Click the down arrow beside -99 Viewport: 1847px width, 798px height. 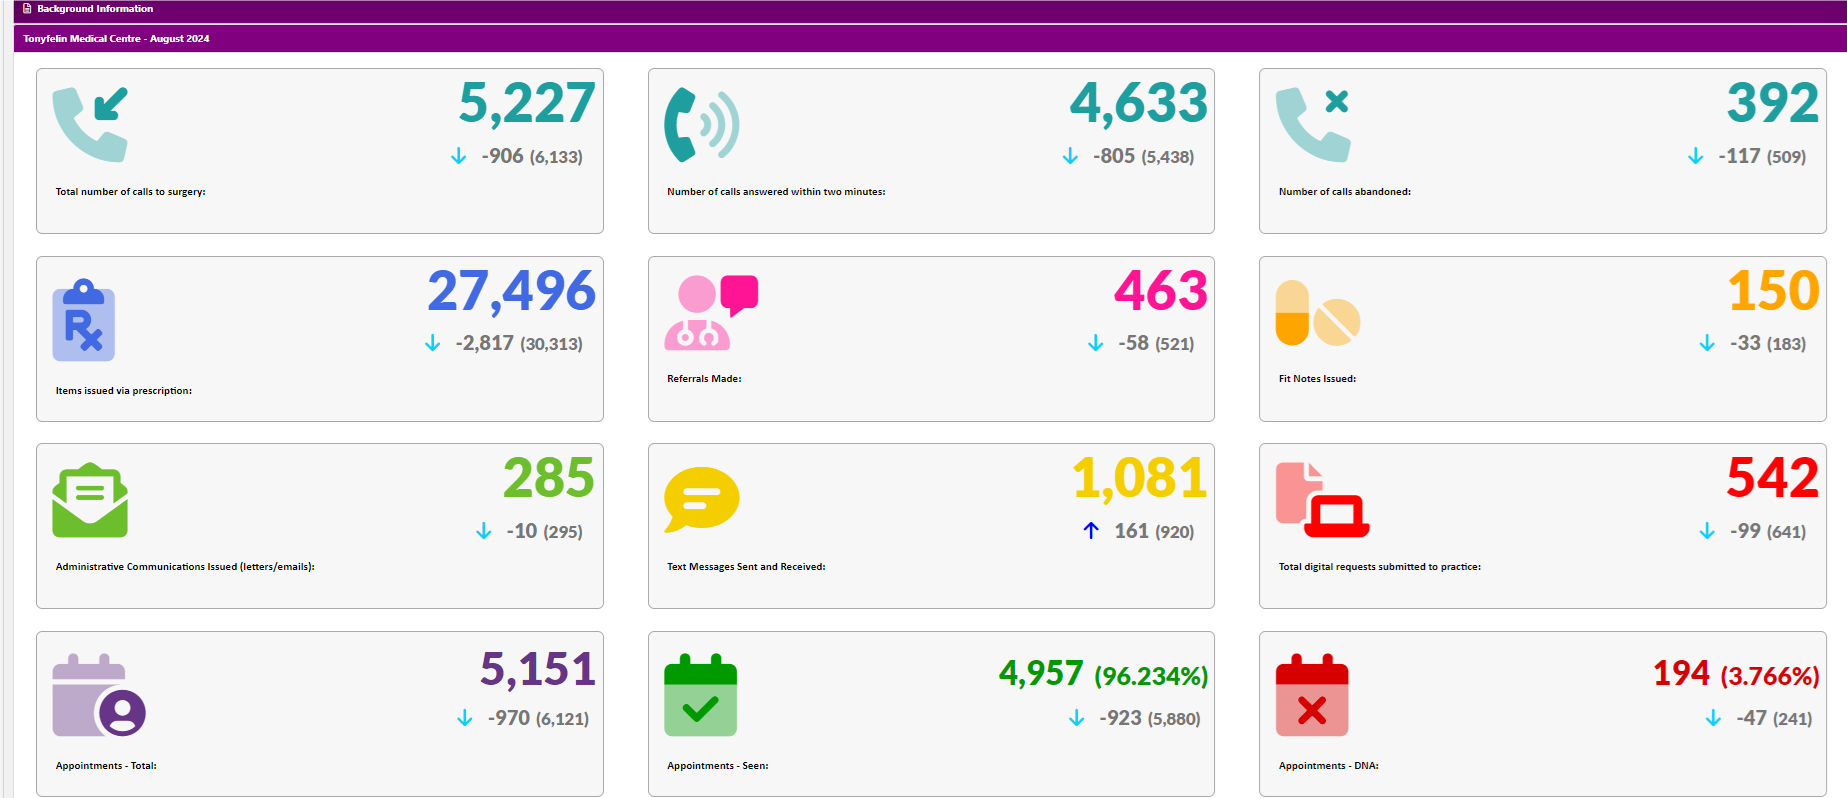(1707, 531)
